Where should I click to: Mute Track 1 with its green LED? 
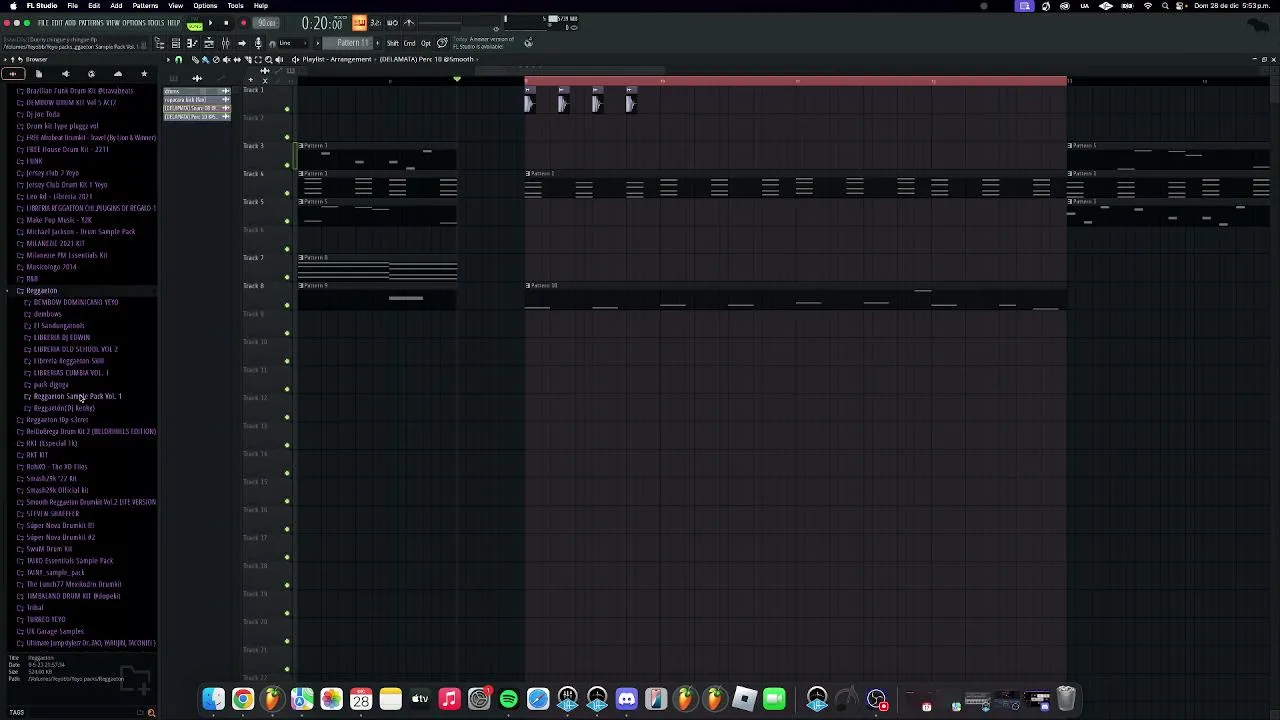point(287,109)
